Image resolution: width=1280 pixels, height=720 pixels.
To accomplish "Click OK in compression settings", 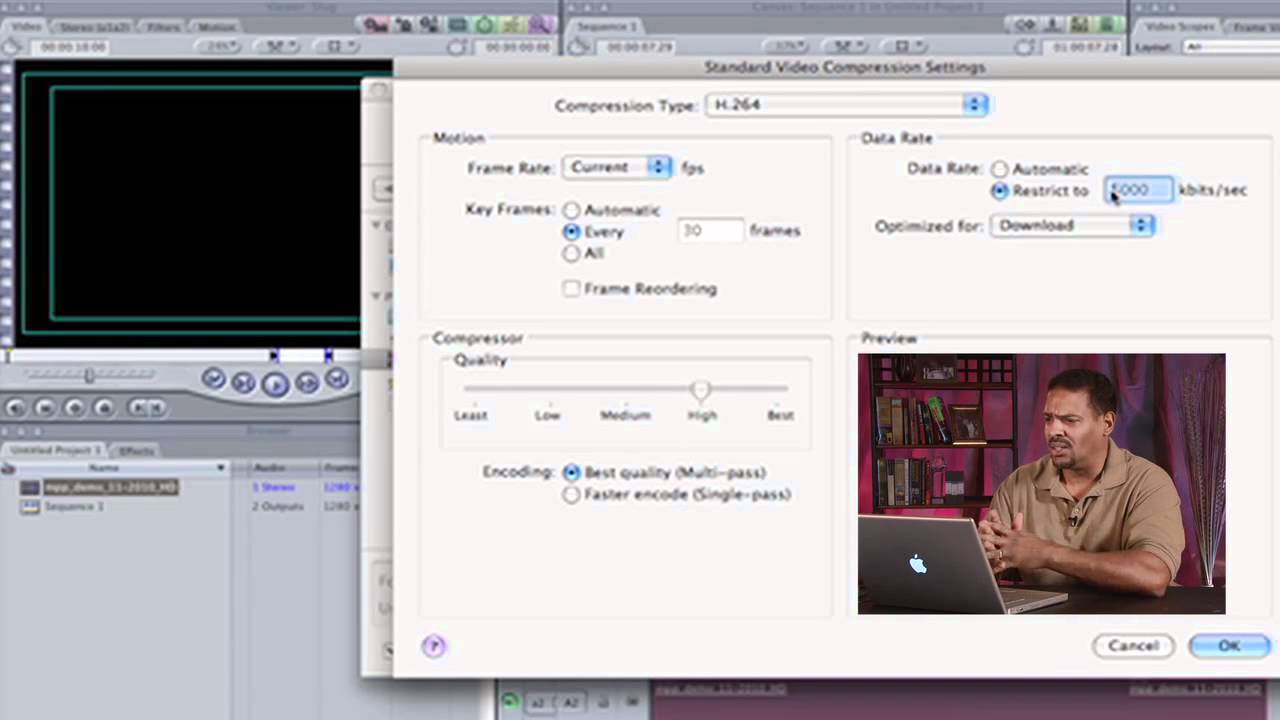I will 1229,646.
